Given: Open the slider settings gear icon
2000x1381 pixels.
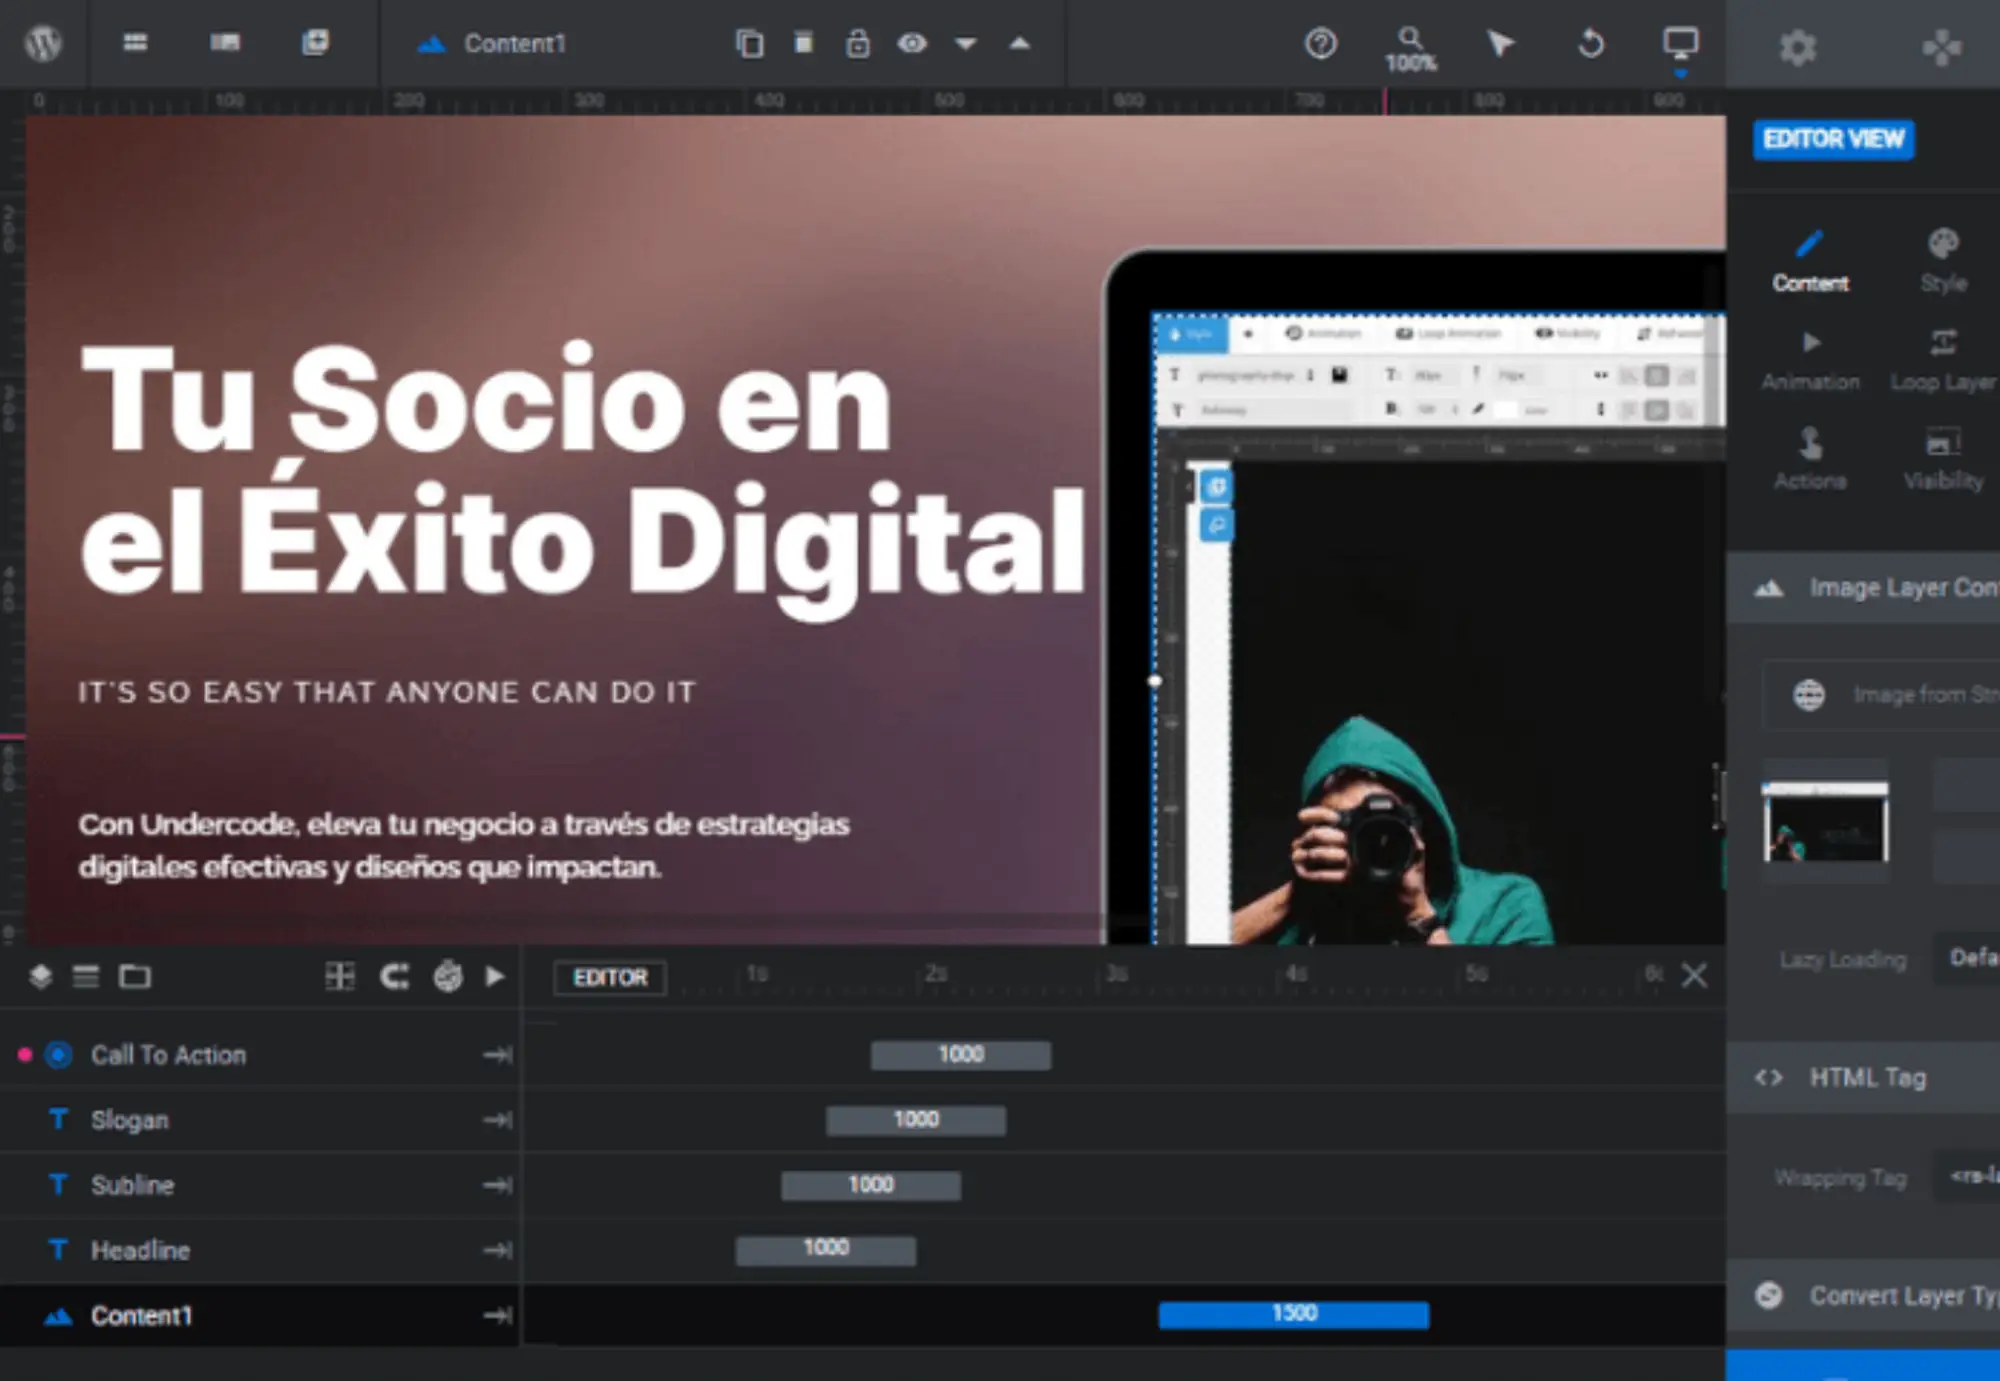Looking at the screenshot, I should coord(1797,47).
